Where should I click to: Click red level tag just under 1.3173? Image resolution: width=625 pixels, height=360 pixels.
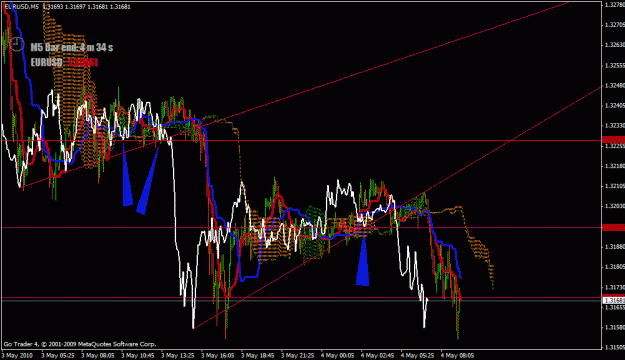point(613,296)
